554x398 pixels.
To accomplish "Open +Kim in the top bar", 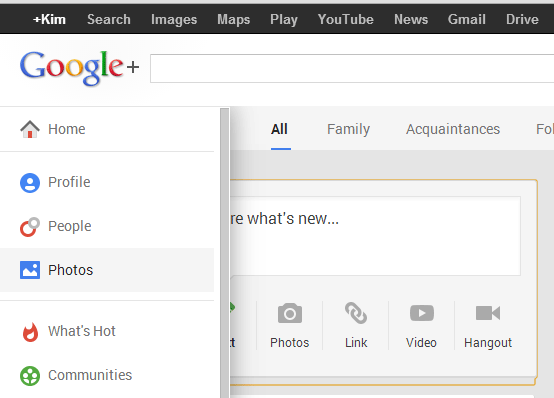I will [x=49, y=19].
